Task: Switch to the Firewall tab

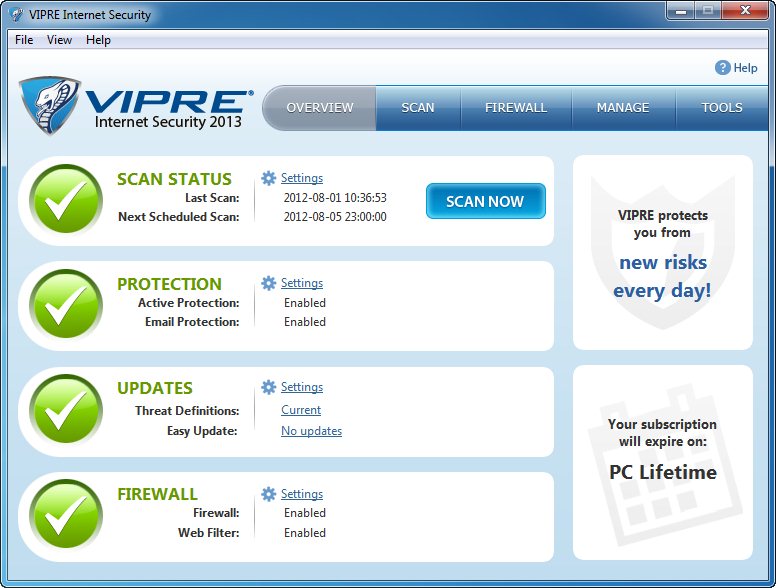Action: tap(516, 108)
